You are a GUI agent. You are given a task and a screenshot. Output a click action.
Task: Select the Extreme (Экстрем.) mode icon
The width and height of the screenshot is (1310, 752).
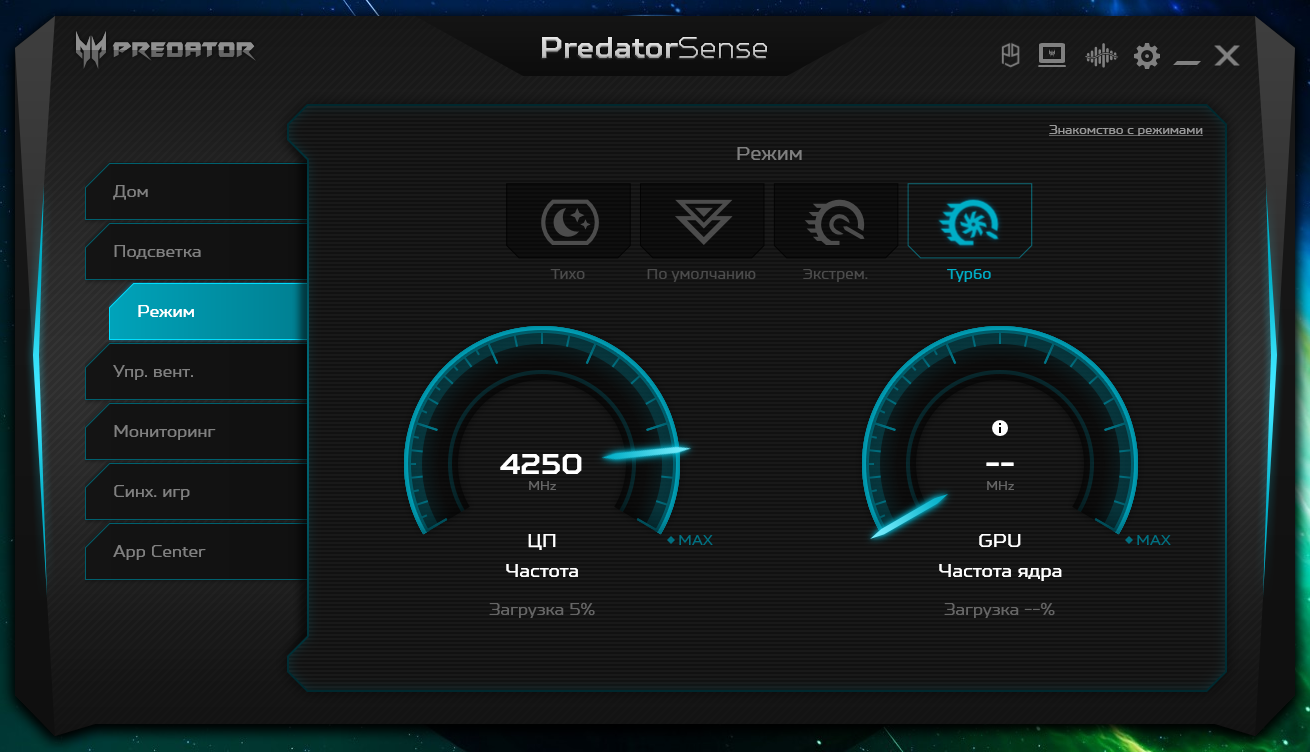pyautogui.click(x=837, y=221)
